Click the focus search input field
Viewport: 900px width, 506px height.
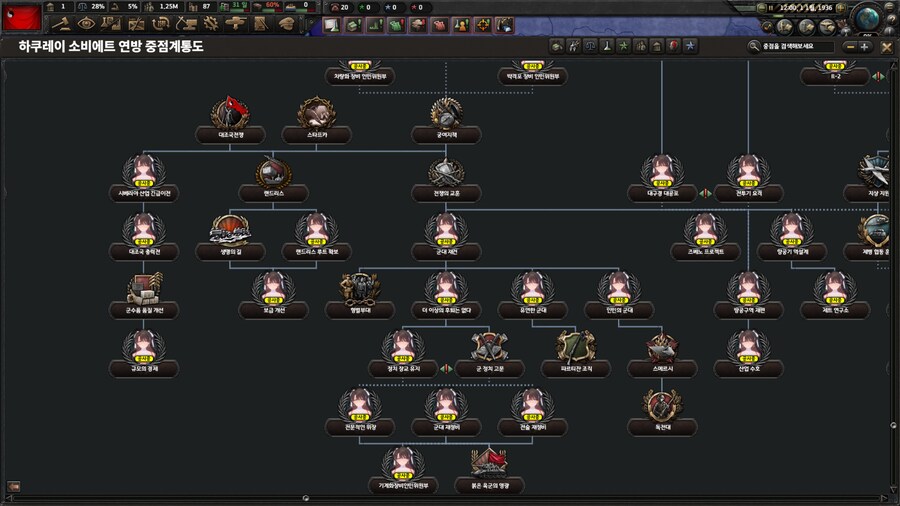pyautogui.click(x=795, y=46)
